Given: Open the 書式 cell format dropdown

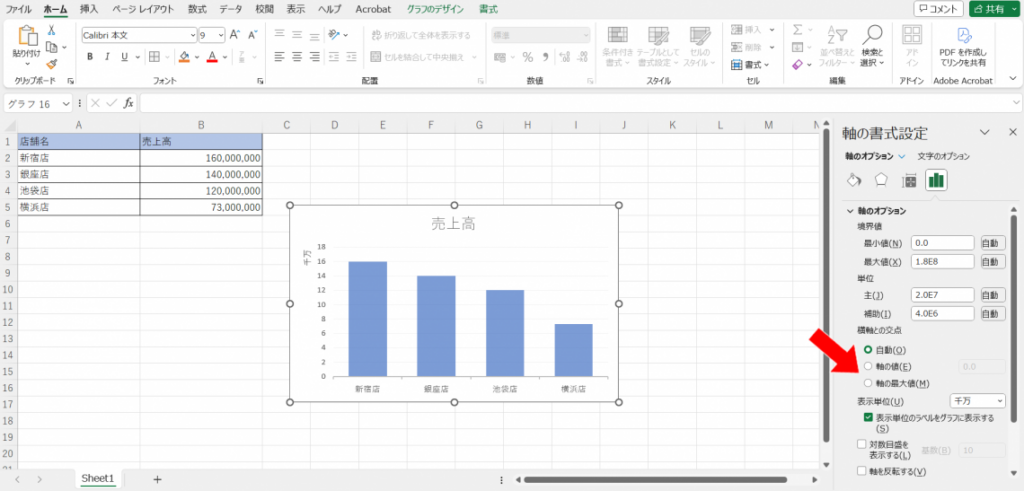Looking at the screenshot, I should pyautogui.click(x=752, y=65).
